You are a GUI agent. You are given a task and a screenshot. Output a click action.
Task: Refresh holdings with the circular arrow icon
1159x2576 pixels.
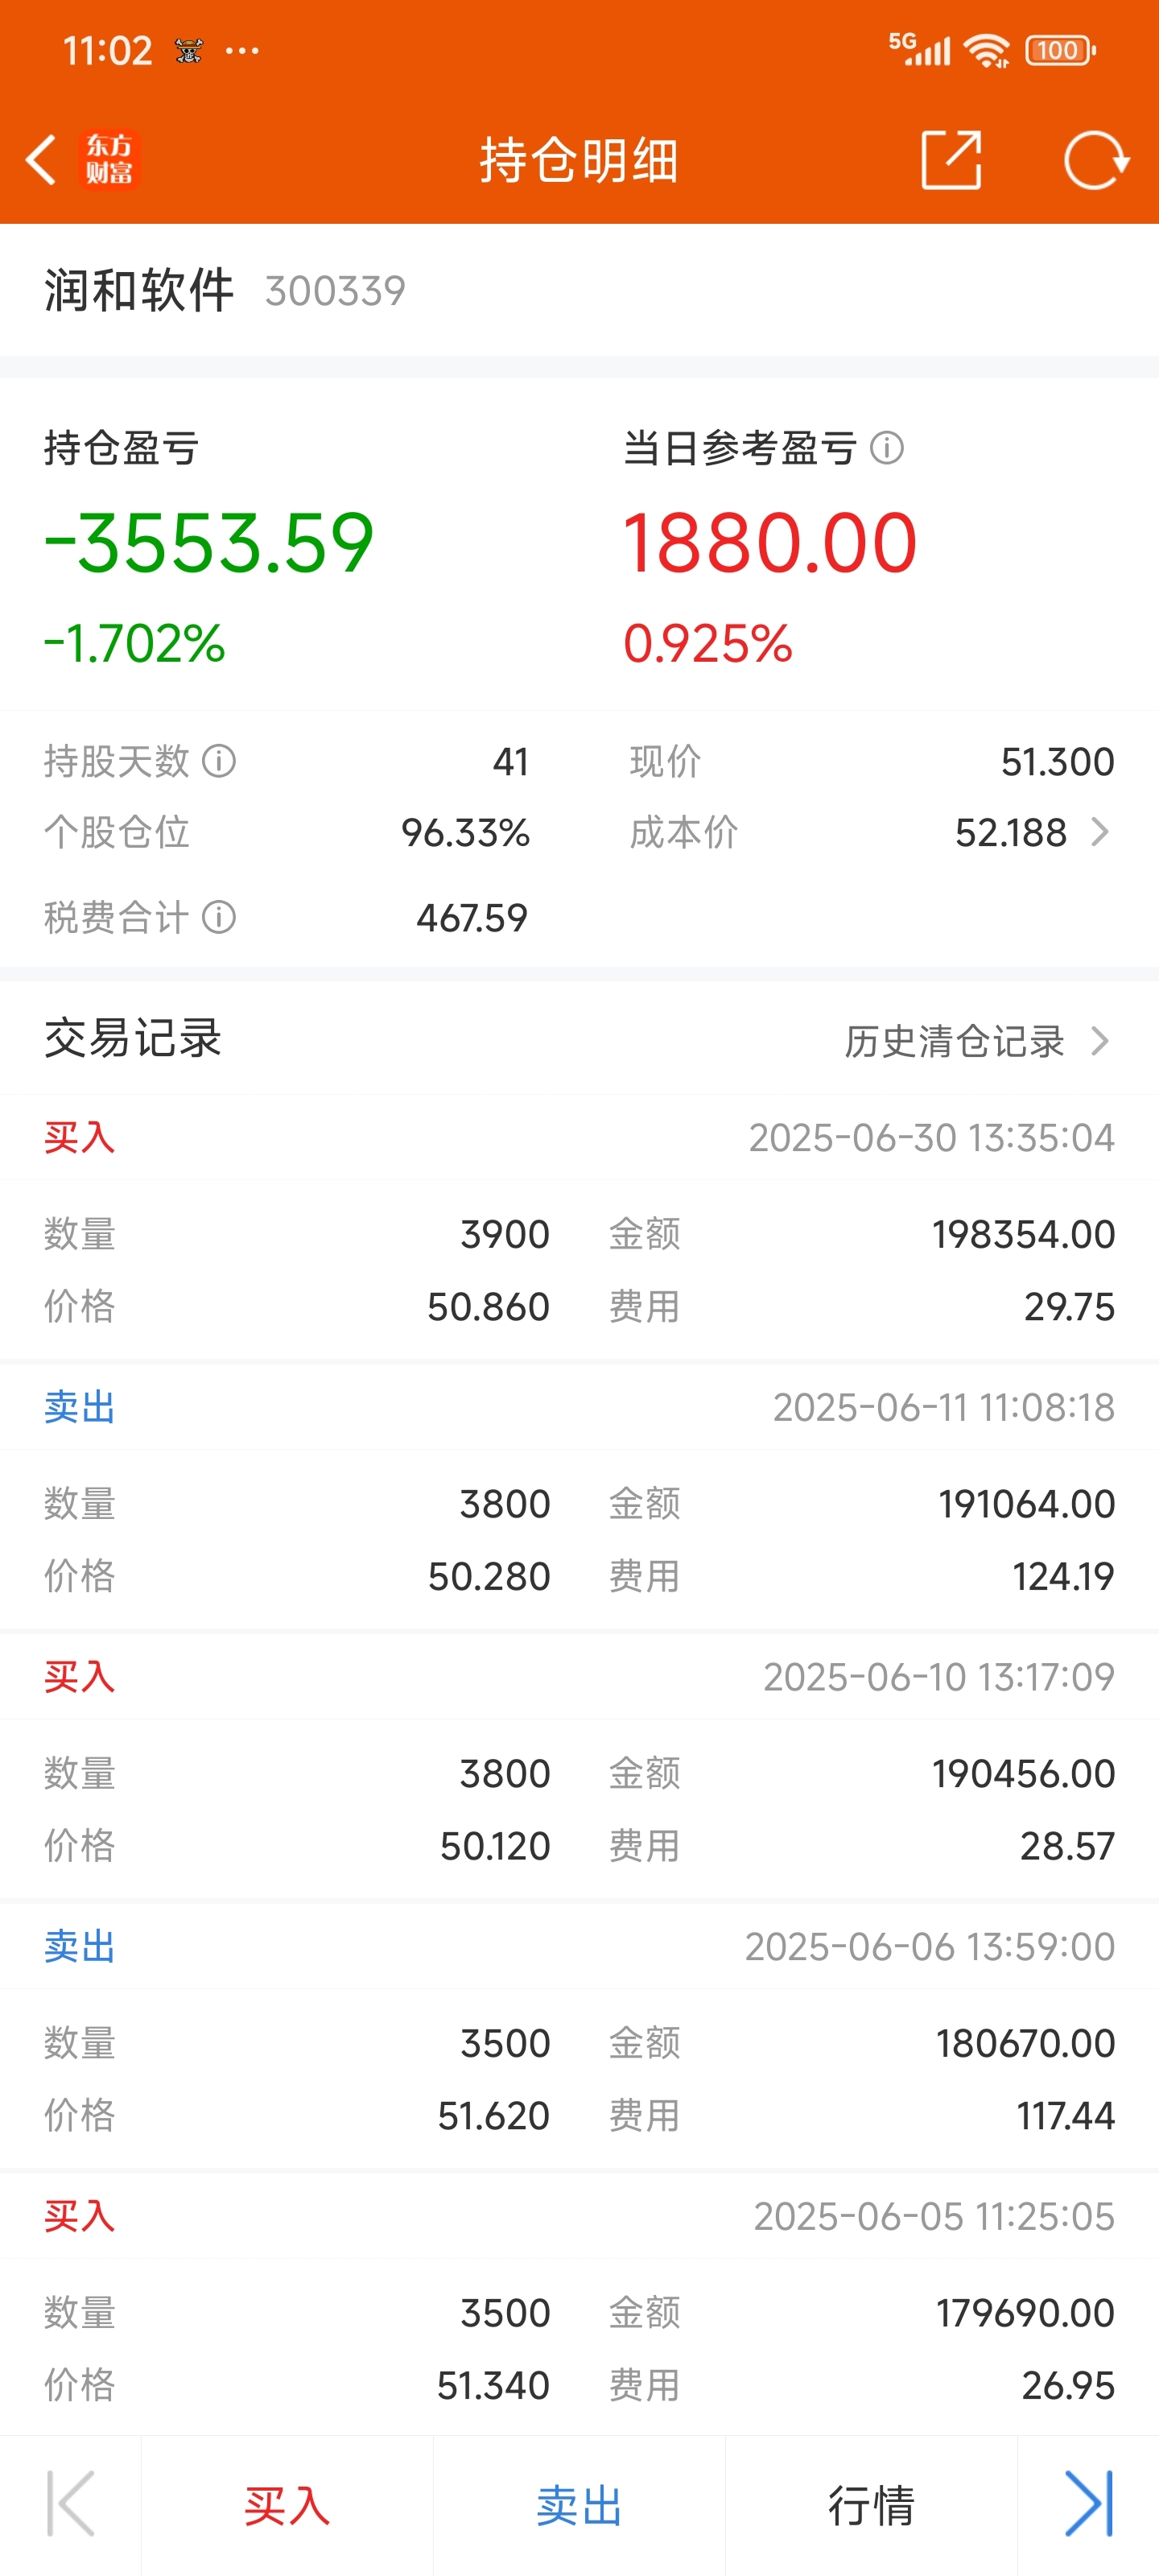click(x=1096, y=160)
